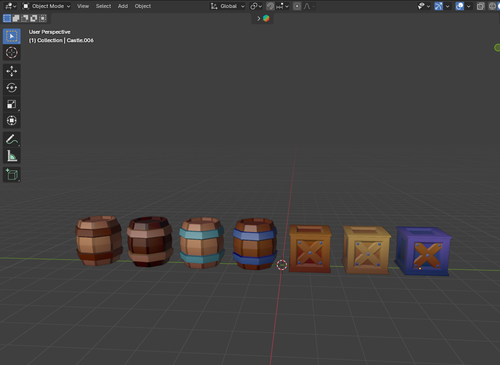
Task: Toggle viewport gizmos visibility
Action: (x=439, y=6)
